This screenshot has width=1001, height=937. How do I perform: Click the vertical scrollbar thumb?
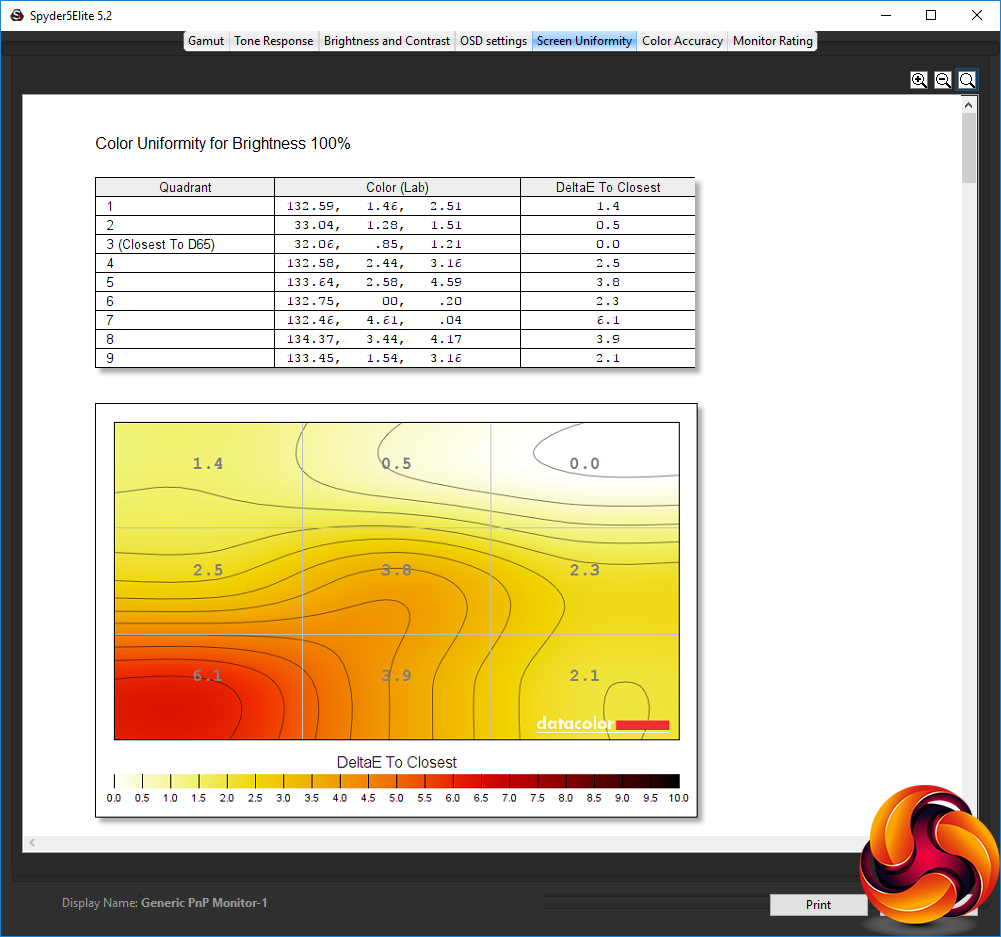968,147
